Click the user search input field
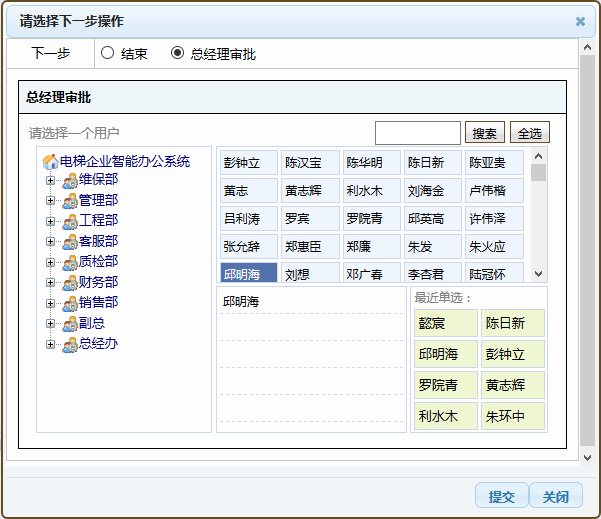Screen dimensions: 601x519 click(x=417, y=133)
